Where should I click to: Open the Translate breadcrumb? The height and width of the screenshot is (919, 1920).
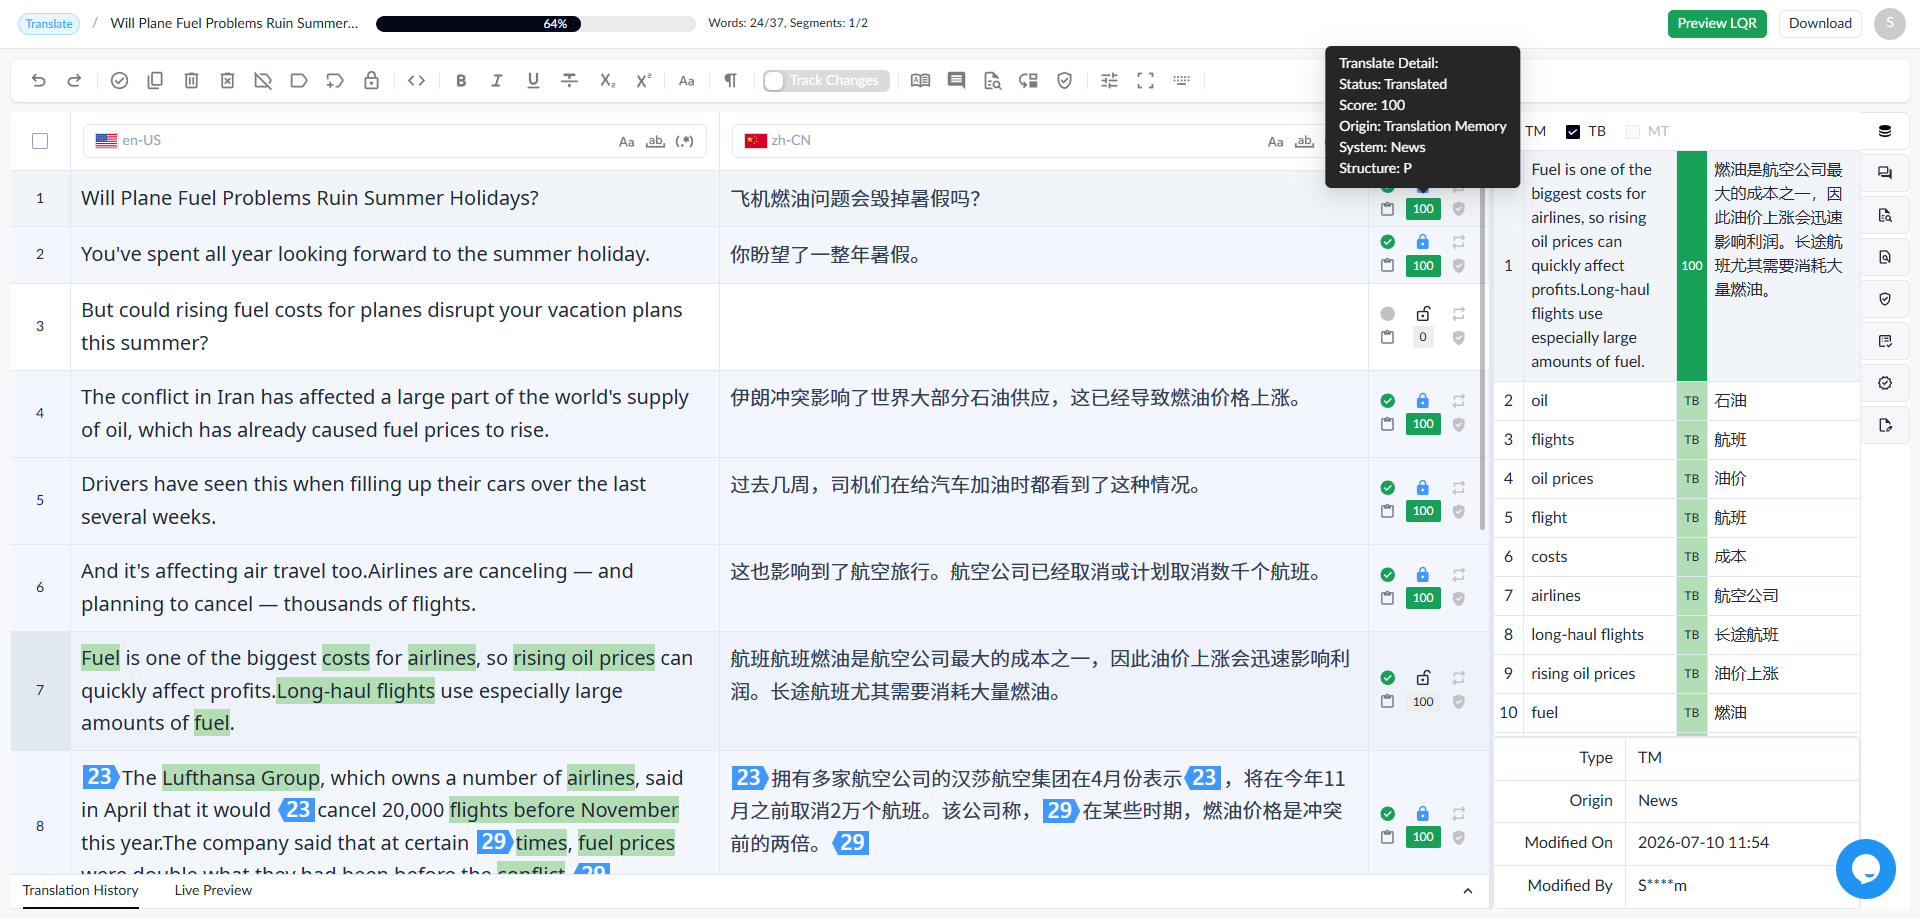click(49, 24)
